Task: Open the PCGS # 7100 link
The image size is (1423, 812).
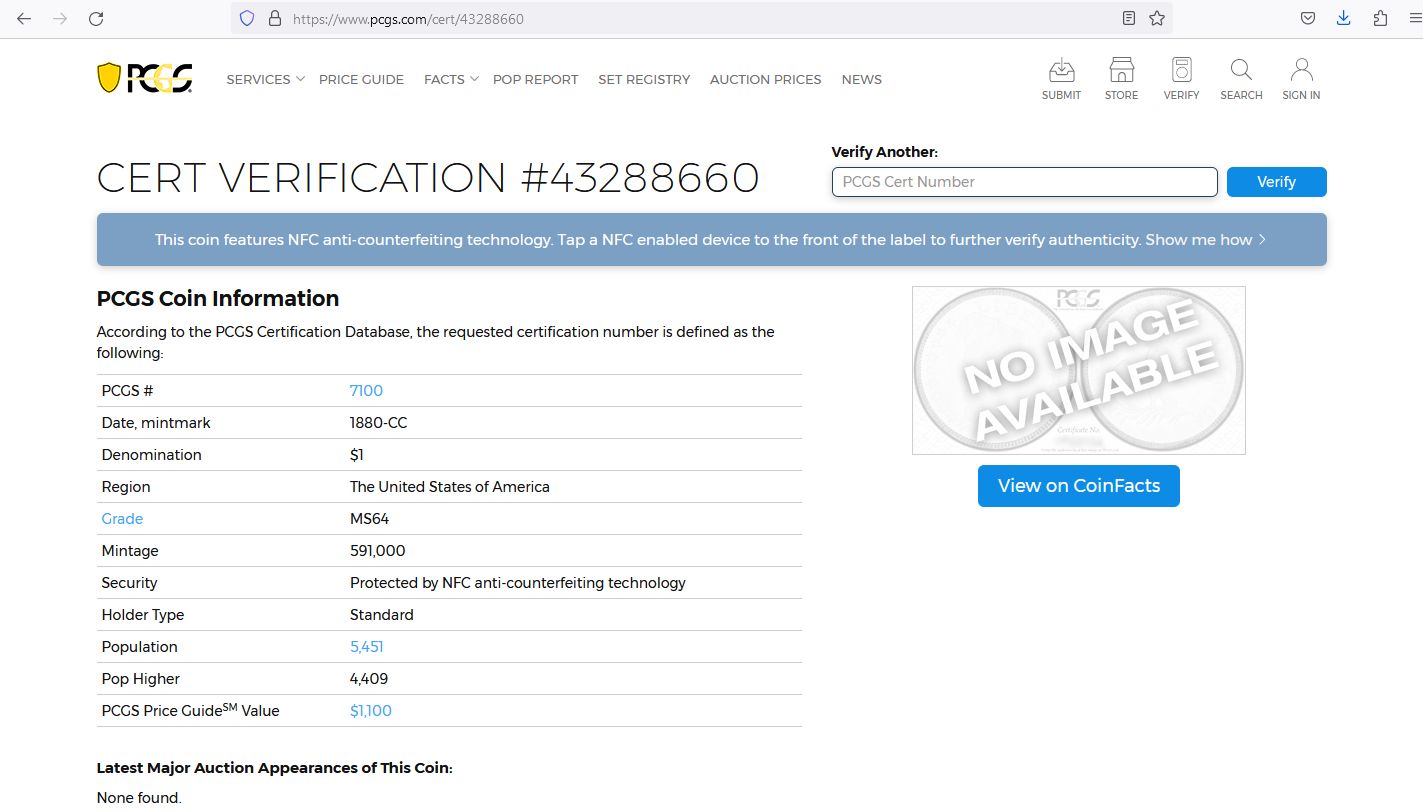Action: (x=366, y=391)
